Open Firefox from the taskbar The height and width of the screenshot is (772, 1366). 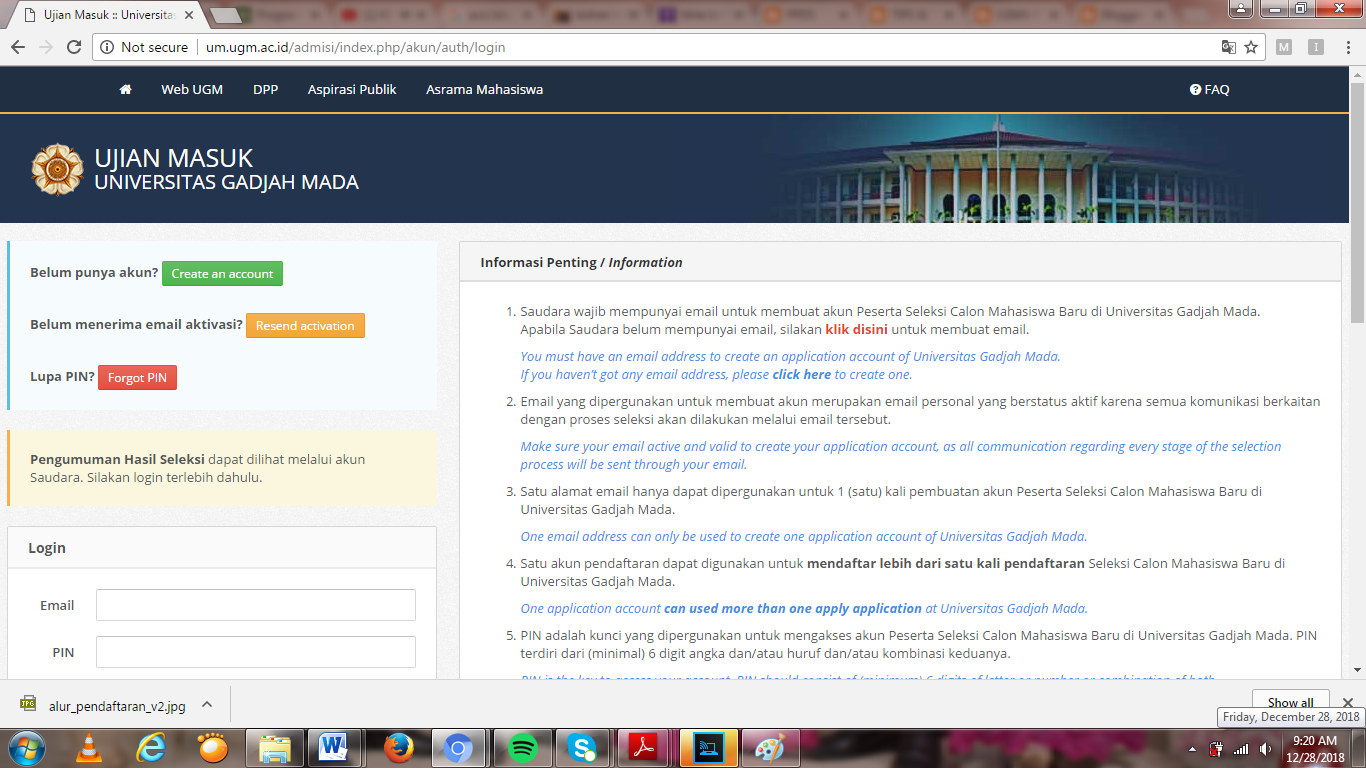coord(397,748)
